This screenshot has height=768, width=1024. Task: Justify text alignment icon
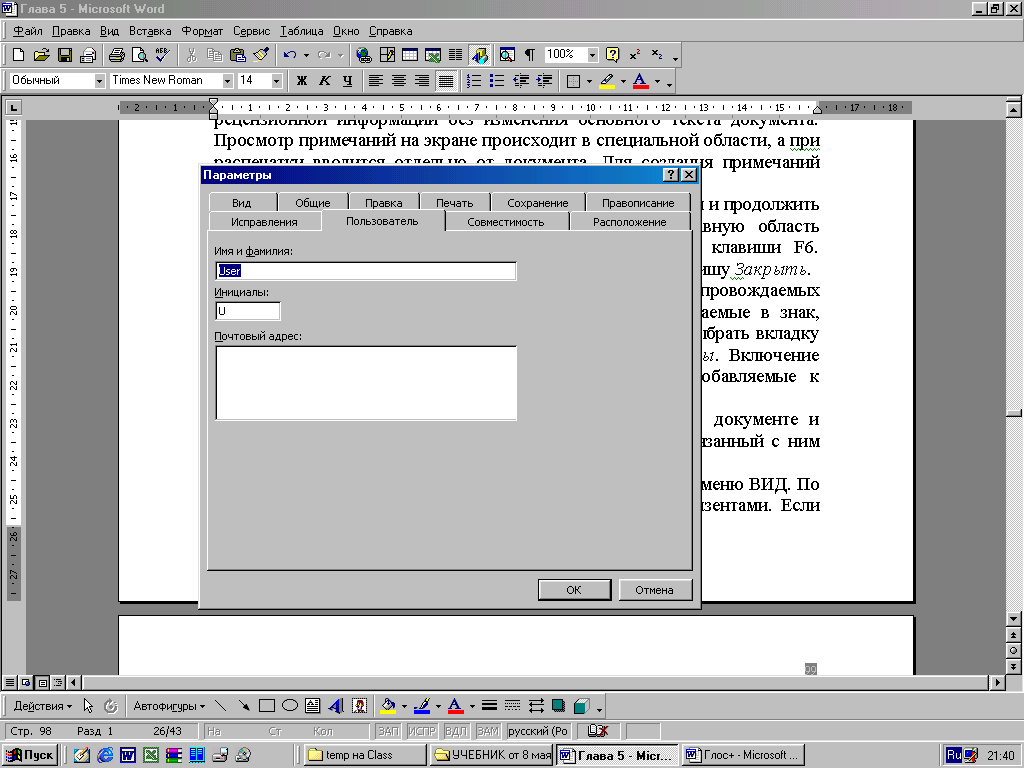coord(445,80)
